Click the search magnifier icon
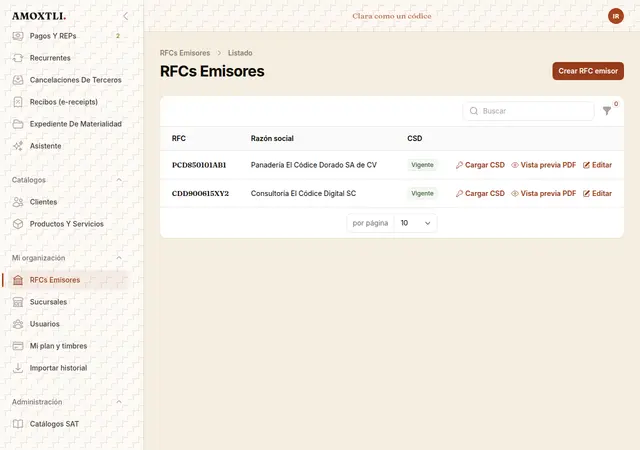Screen dimensions: 640x450 474,111
